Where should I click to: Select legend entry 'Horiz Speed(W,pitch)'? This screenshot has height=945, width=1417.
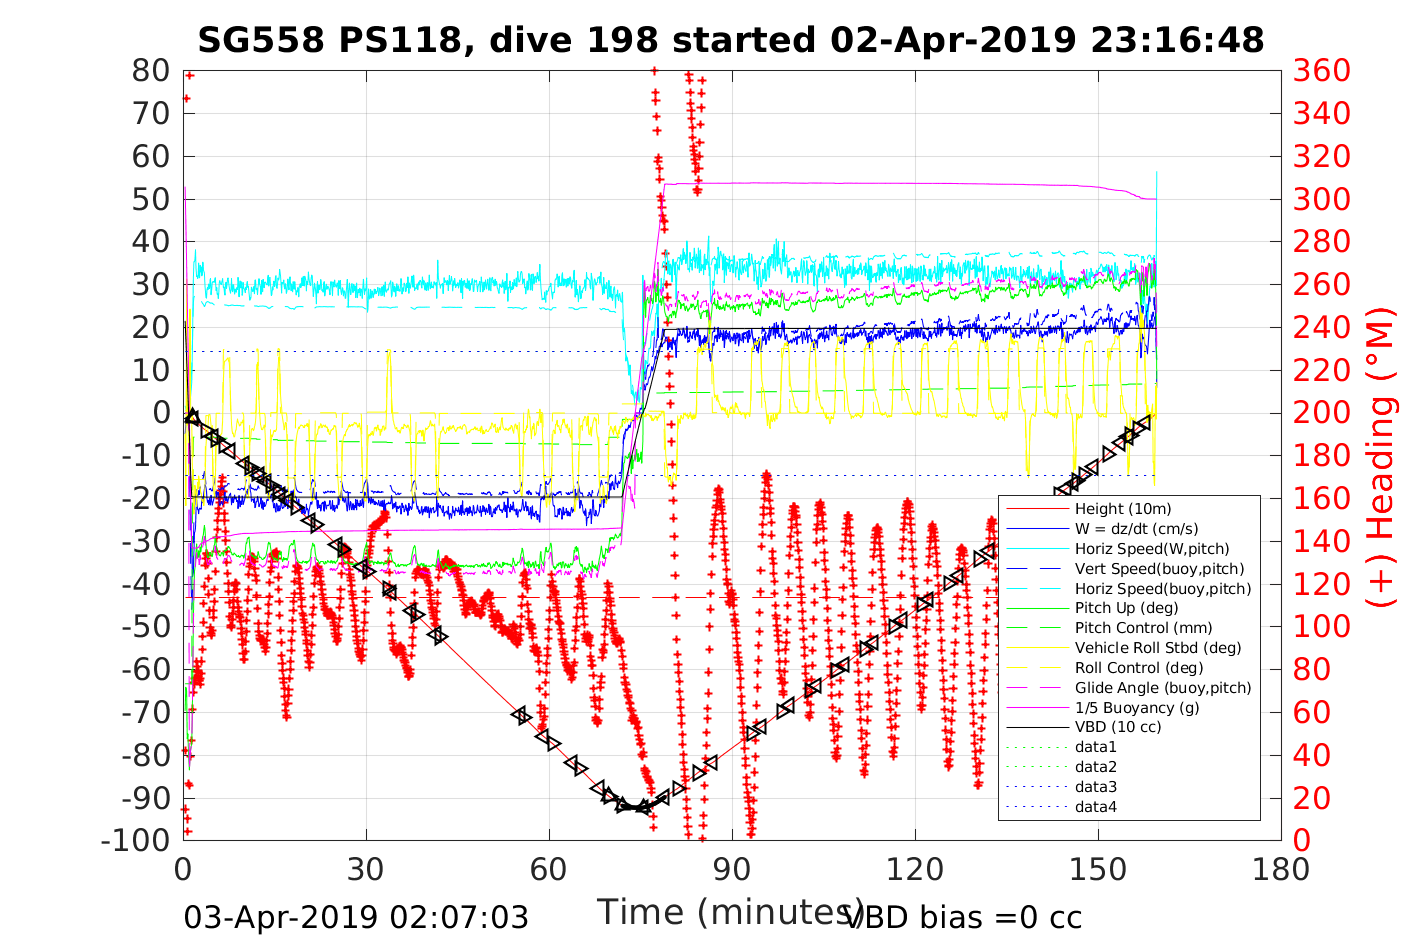point(1152,549)
